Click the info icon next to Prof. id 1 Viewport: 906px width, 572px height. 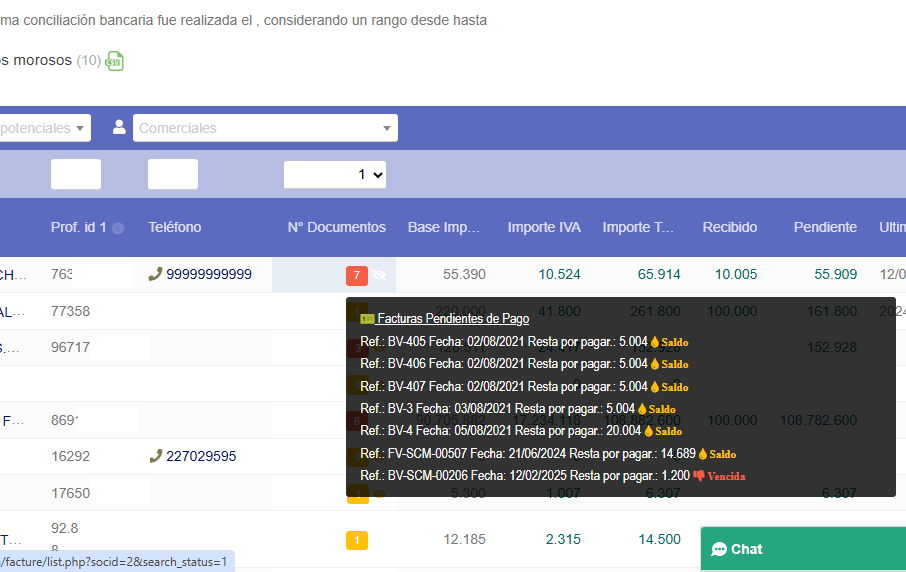pyautogui.click(x=118, y=228)
